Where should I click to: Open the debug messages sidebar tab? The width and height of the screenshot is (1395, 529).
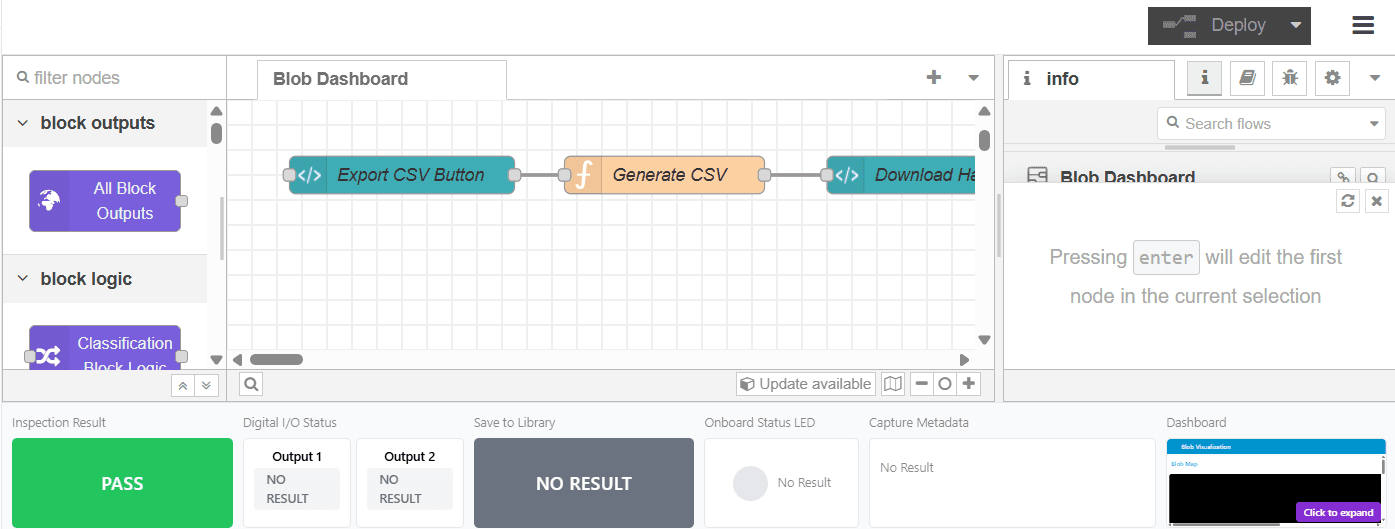point(1289,78)
